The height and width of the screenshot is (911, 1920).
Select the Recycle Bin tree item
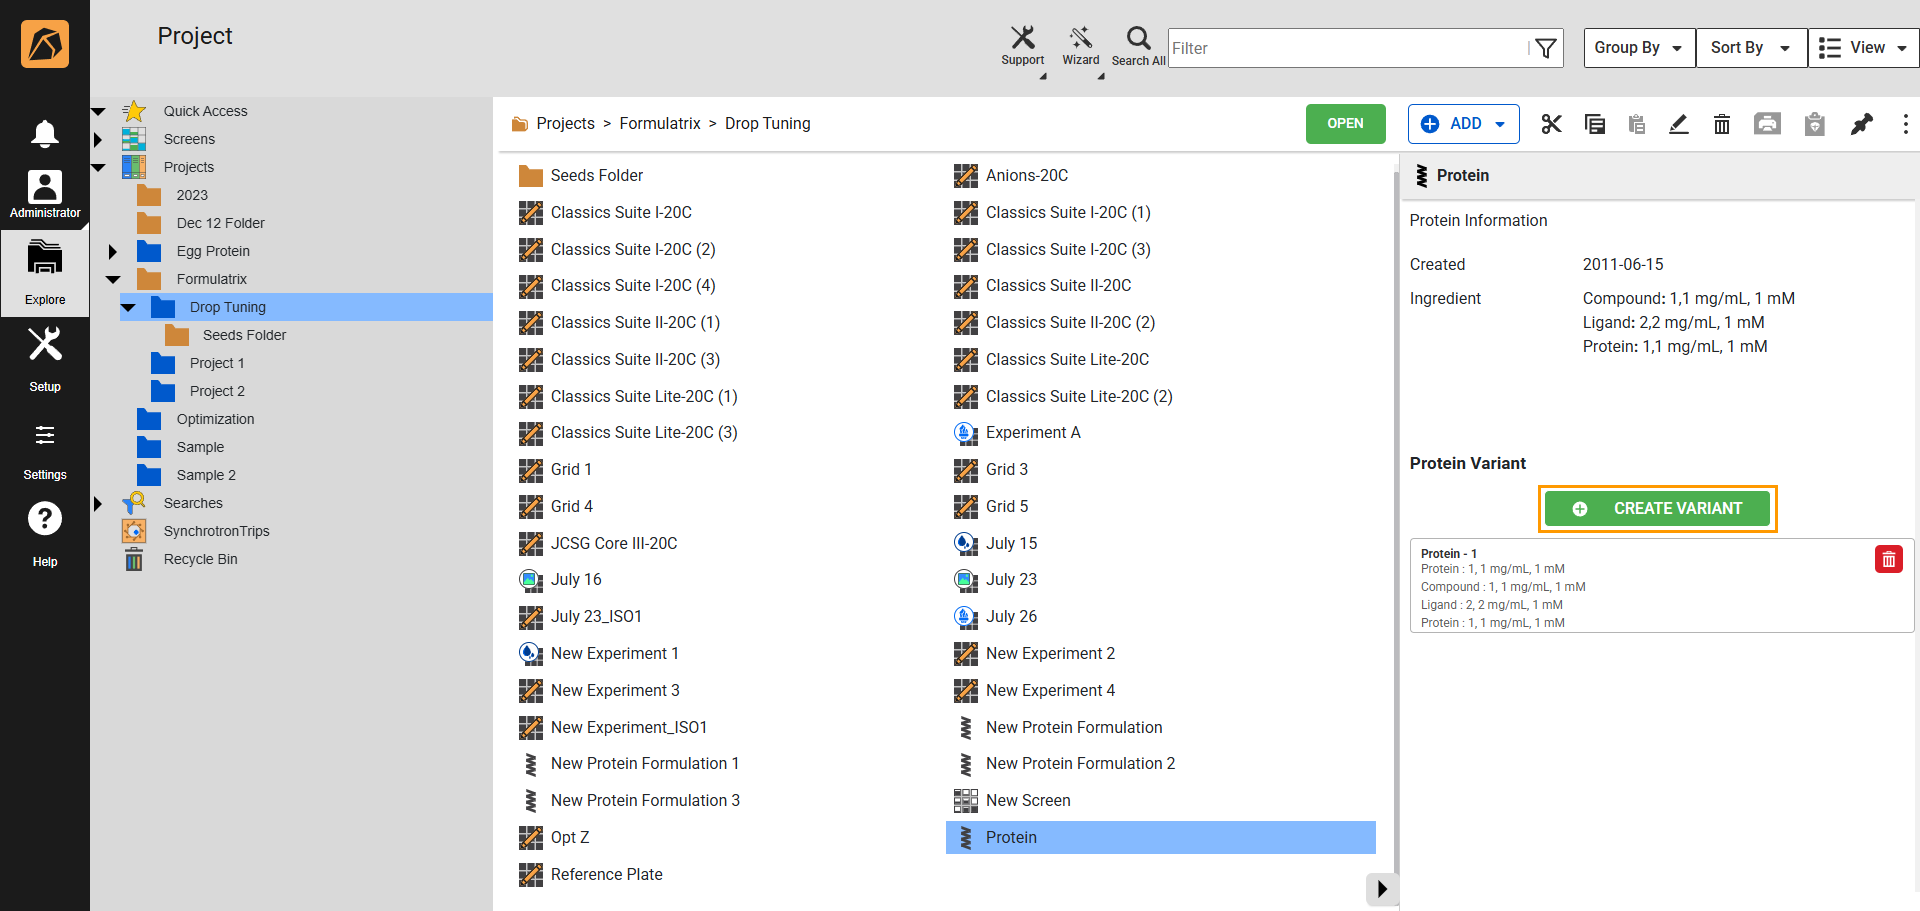point(200,559)
